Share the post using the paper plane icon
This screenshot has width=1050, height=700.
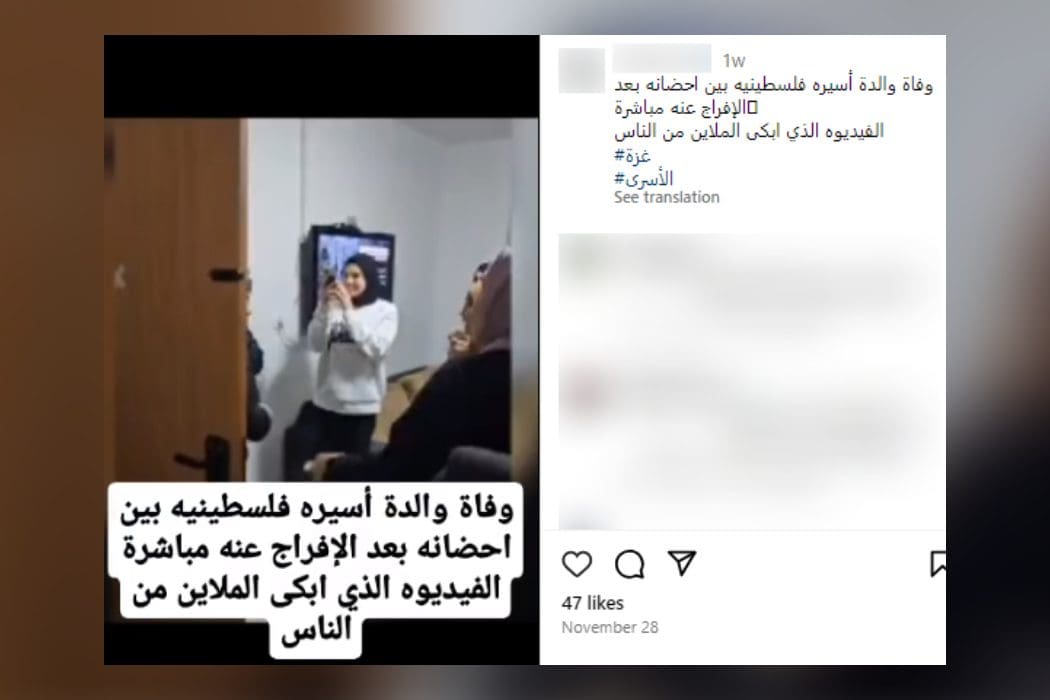click(682, 563)
